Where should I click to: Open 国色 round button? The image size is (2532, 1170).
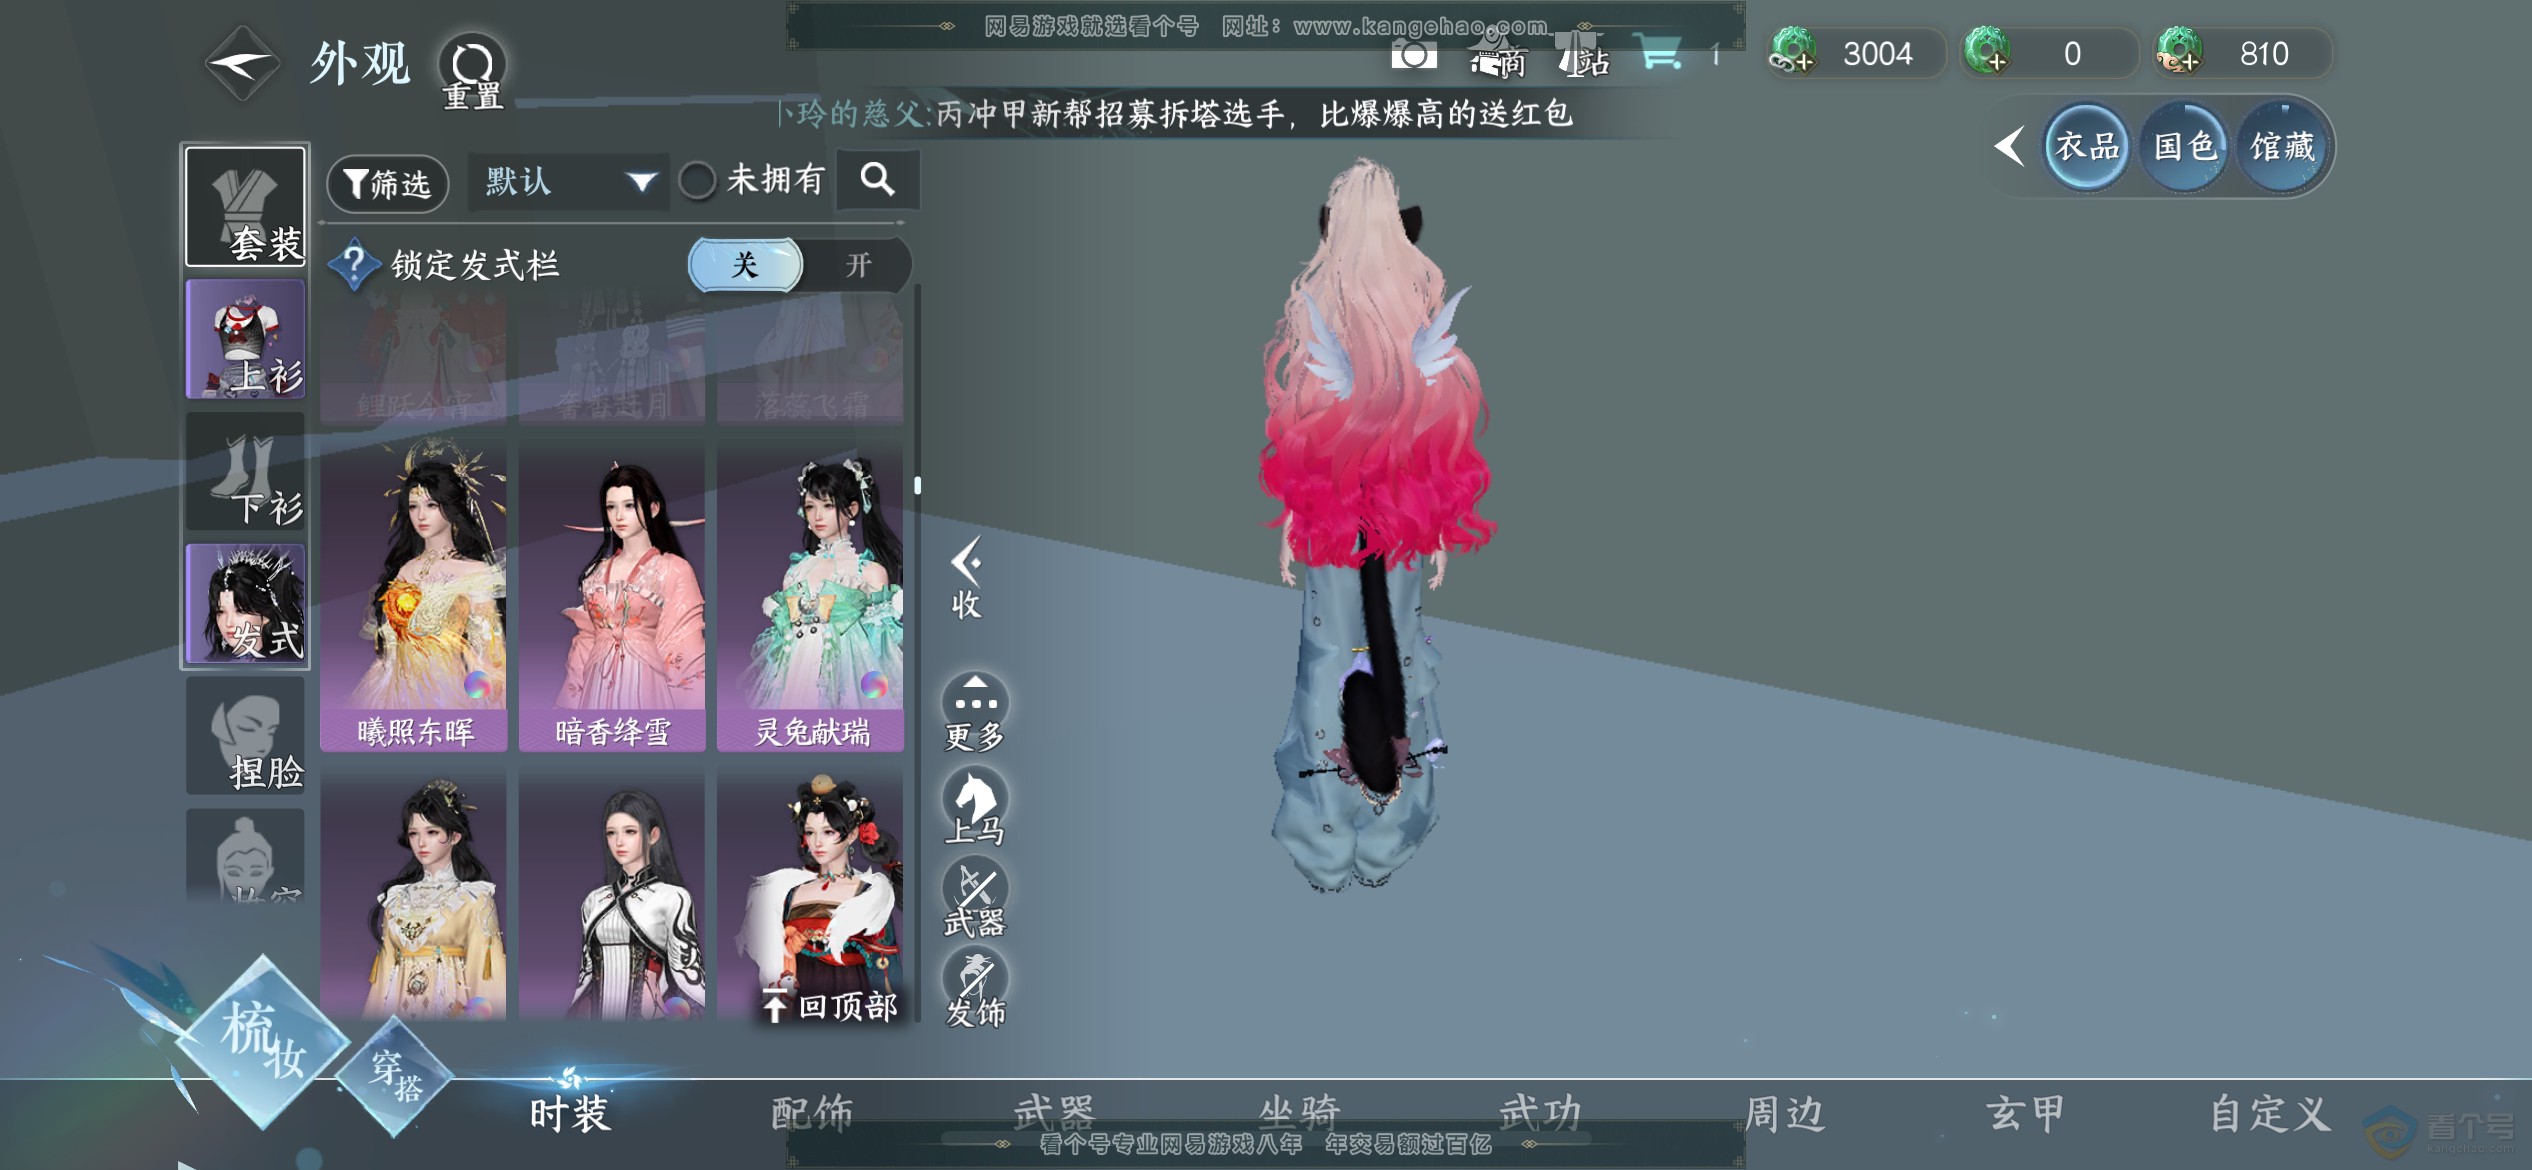(2185, 147)
